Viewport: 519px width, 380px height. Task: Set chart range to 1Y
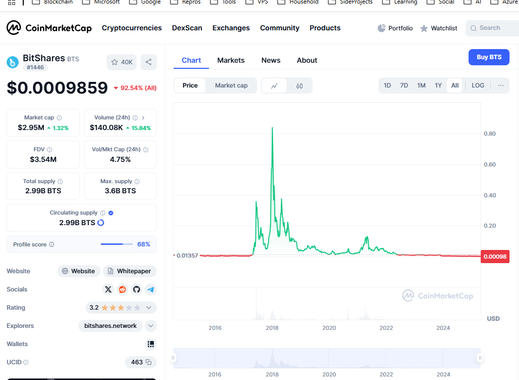tap(438, 86)
